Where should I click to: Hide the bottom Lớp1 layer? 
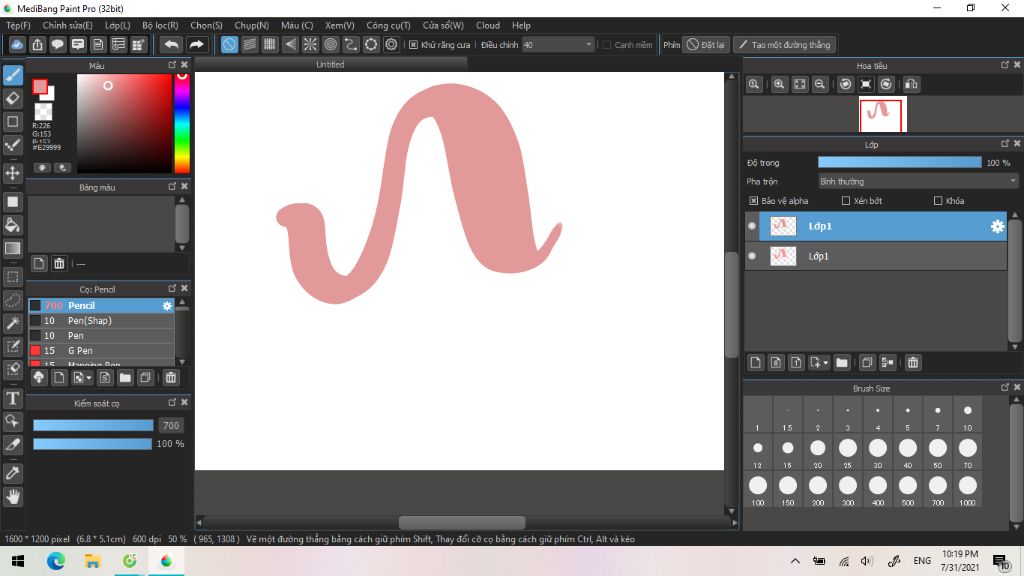point(752,256)
